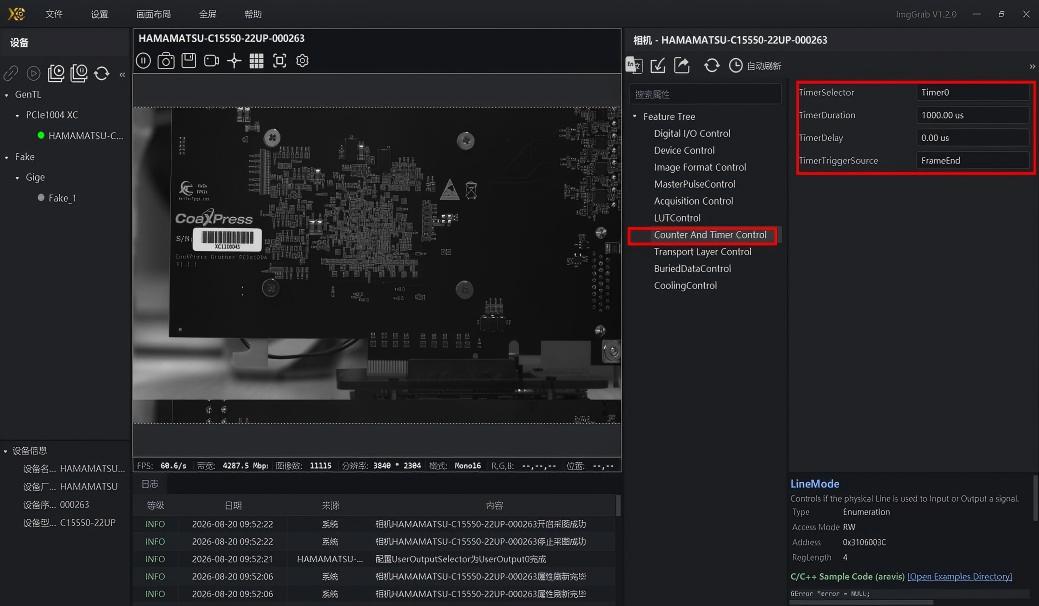Click log entry dated 2026-08-20 09:52:21
This screenshot has width=1039, height=606.
point(376,559)
